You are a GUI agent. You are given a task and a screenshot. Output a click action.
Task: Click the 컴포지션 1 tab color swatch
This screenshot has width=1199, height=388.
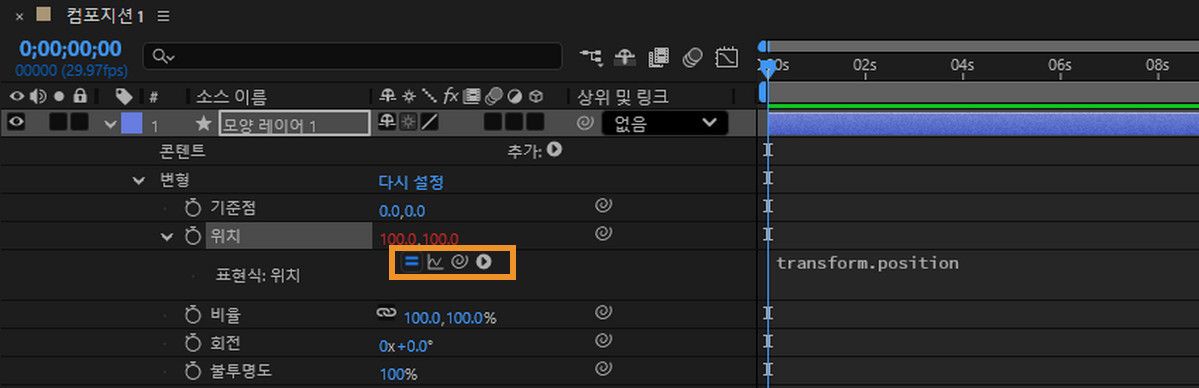[x=44, y=15]
